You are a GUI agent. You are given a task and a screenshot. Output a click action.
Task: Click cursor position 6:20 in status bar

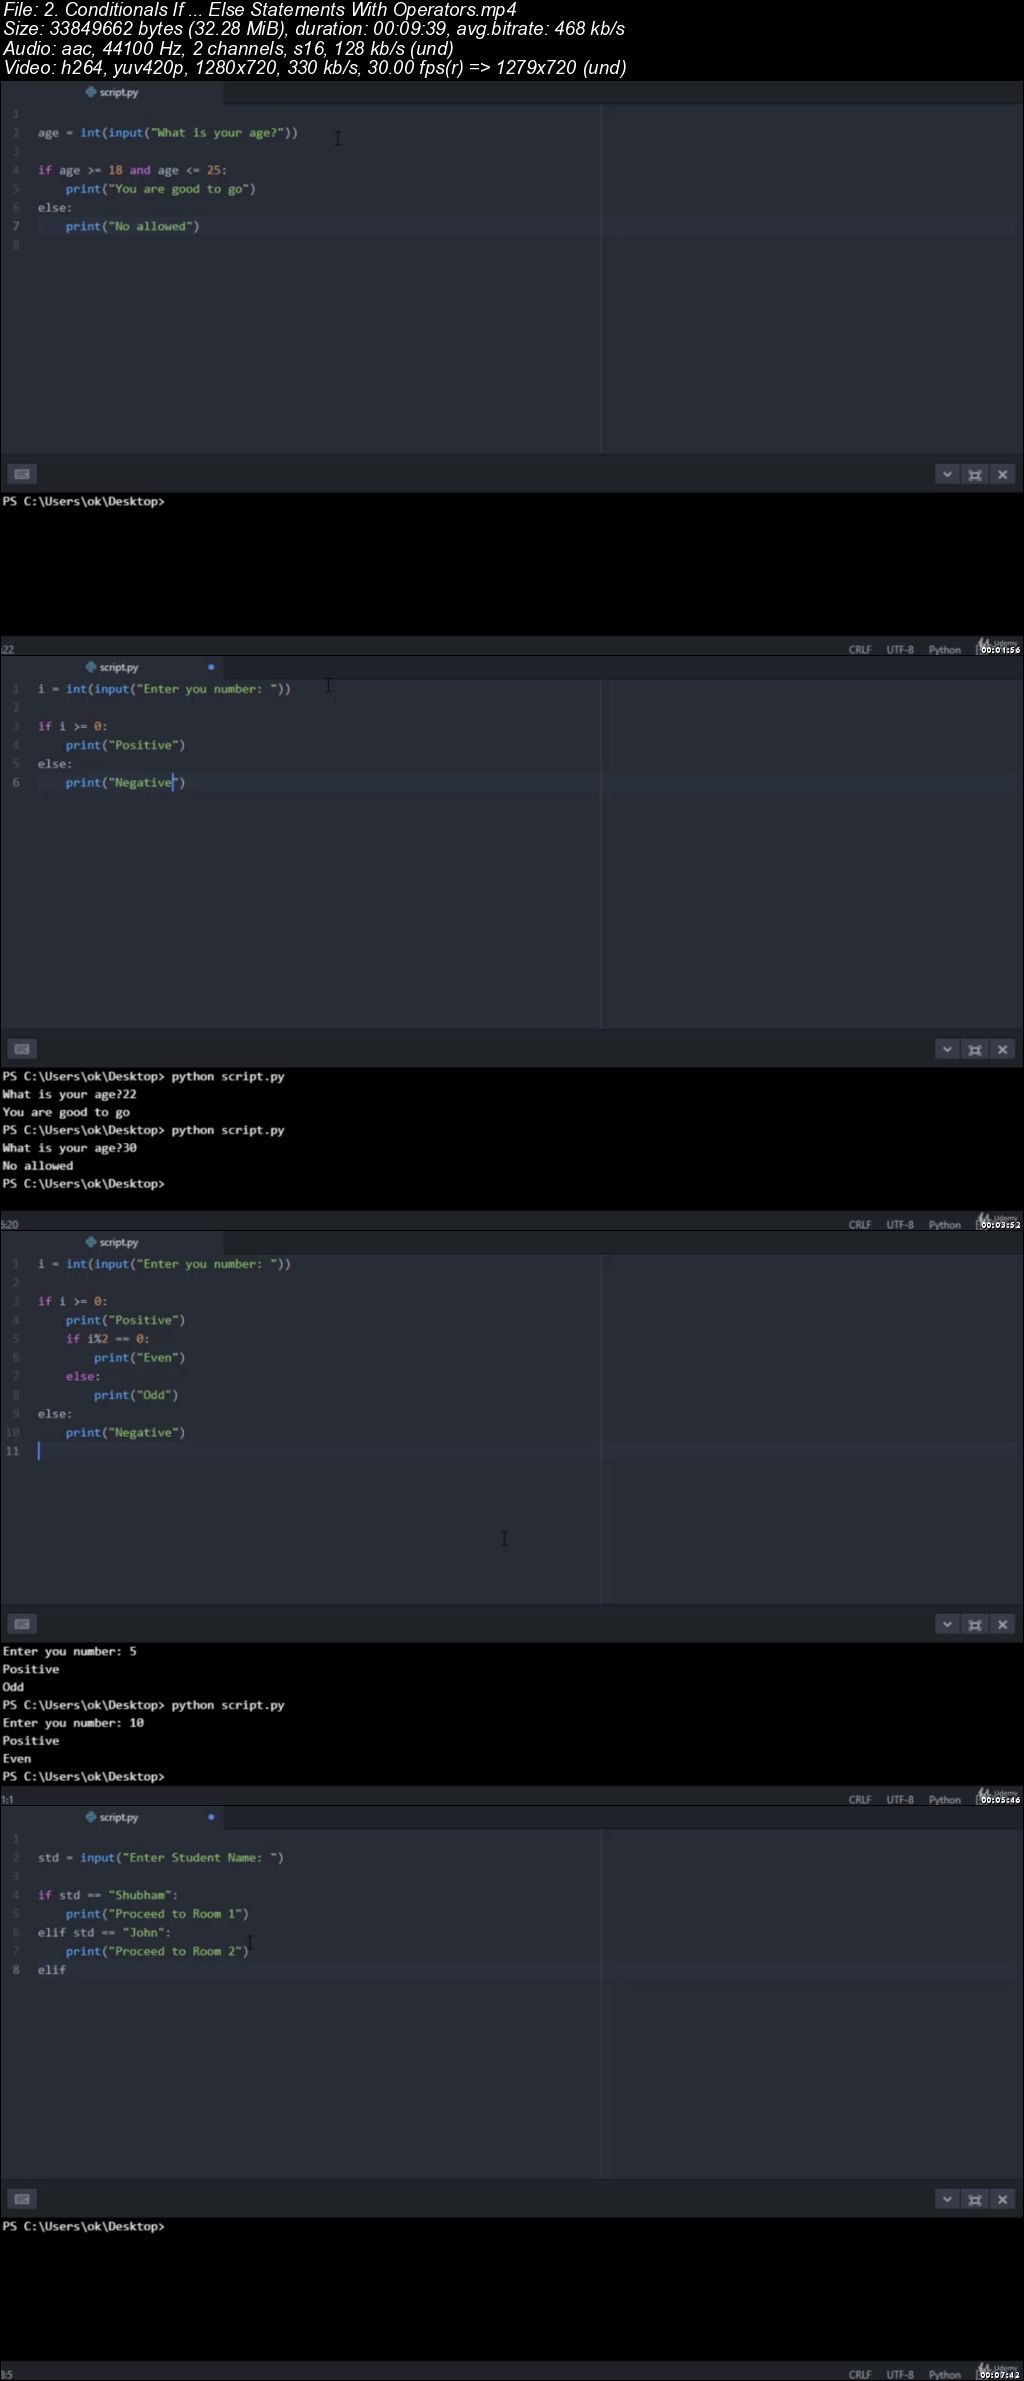coord(10,1225)
